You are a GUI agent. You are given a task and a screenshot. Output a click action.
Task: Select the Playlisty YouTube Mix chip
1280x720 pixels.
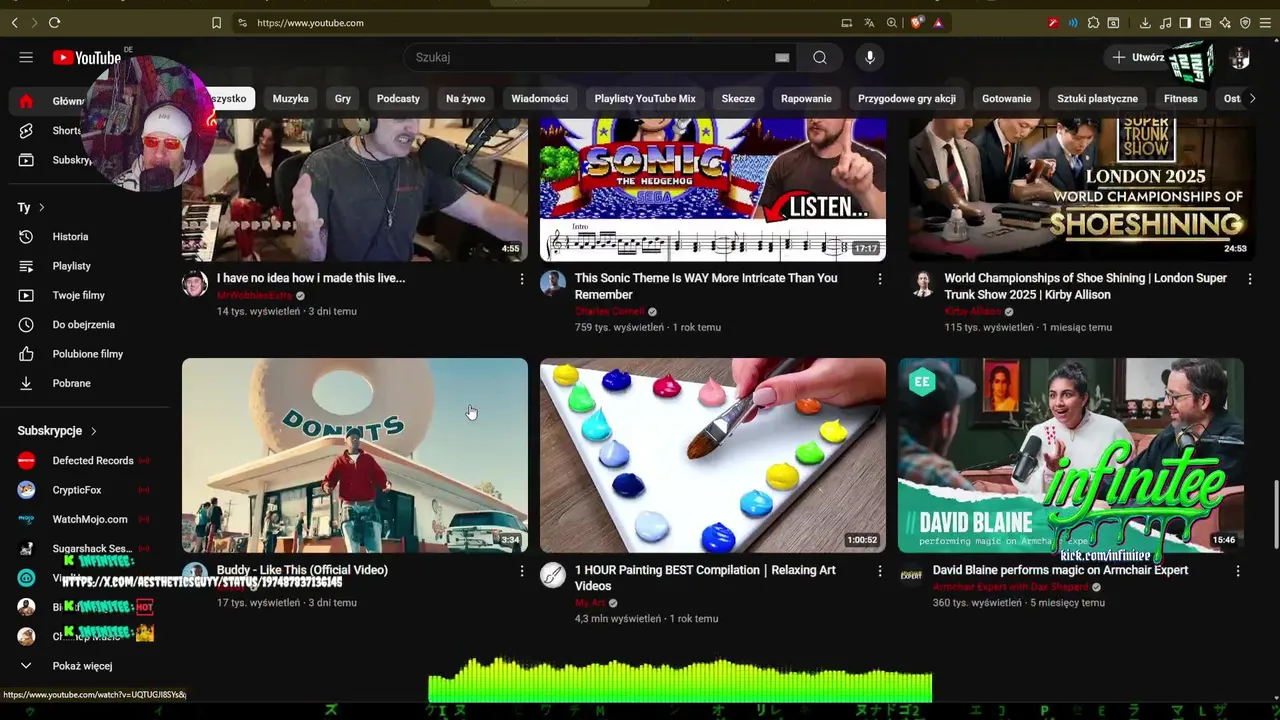(645, 98)
